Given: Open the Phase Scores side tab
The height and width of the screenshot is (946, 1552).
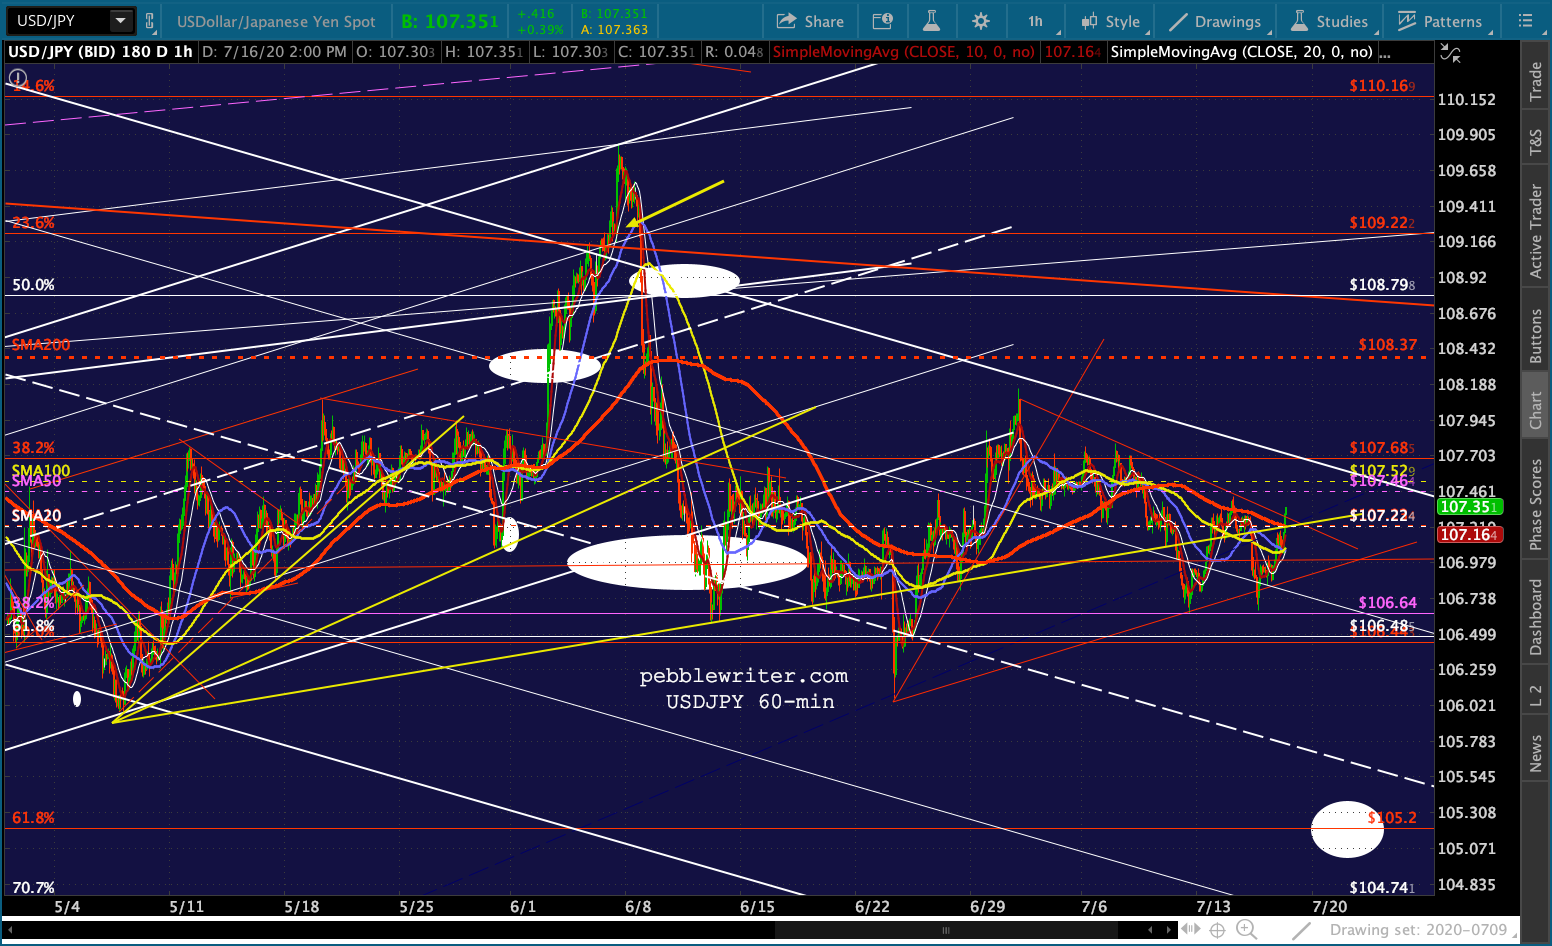Looking at the screenshot, I should point(1536,504).
